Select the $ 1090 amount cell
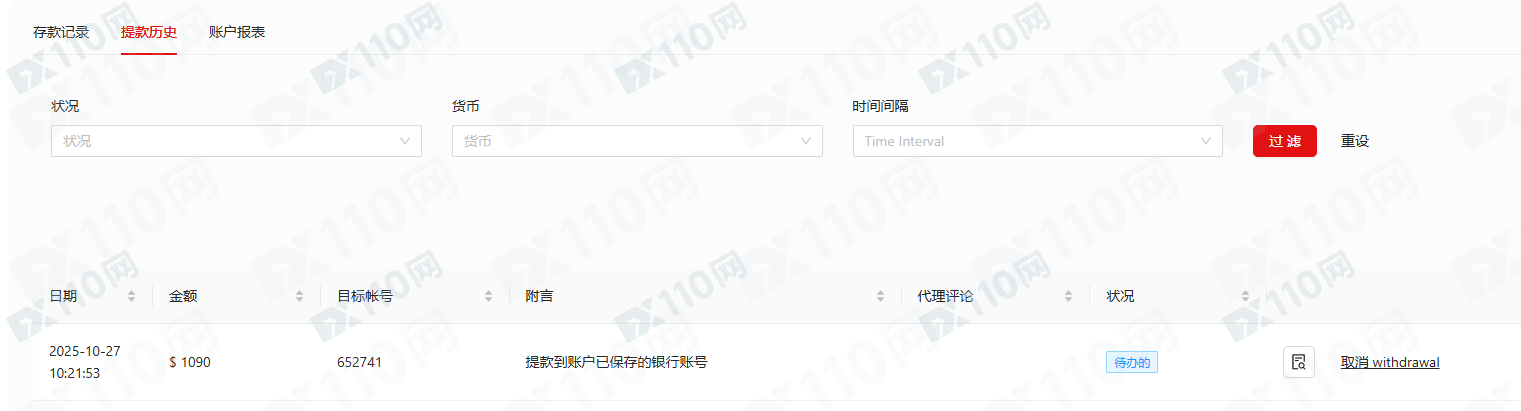This screenshot has height=411, width=1521. coord(190,362)
